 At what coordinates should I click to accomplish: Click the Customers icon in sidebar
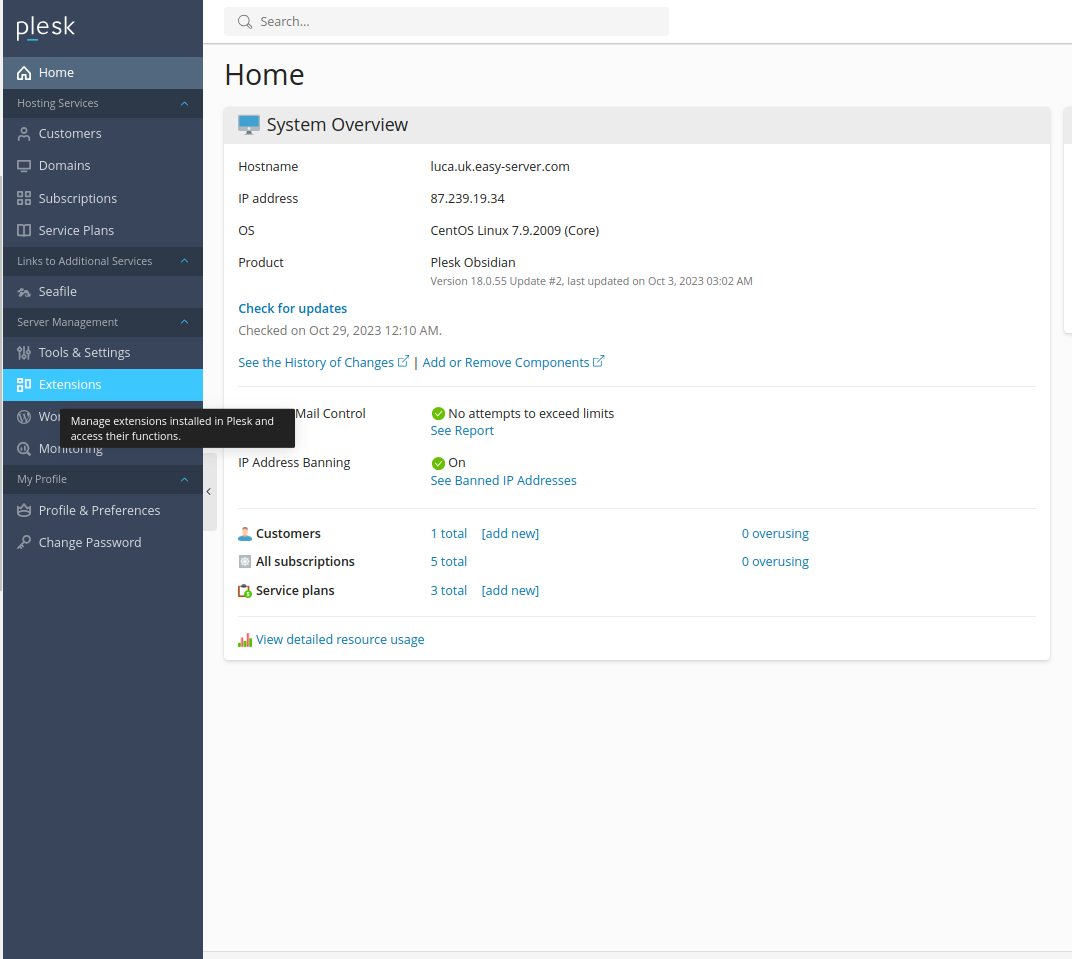tap(24, 134)
